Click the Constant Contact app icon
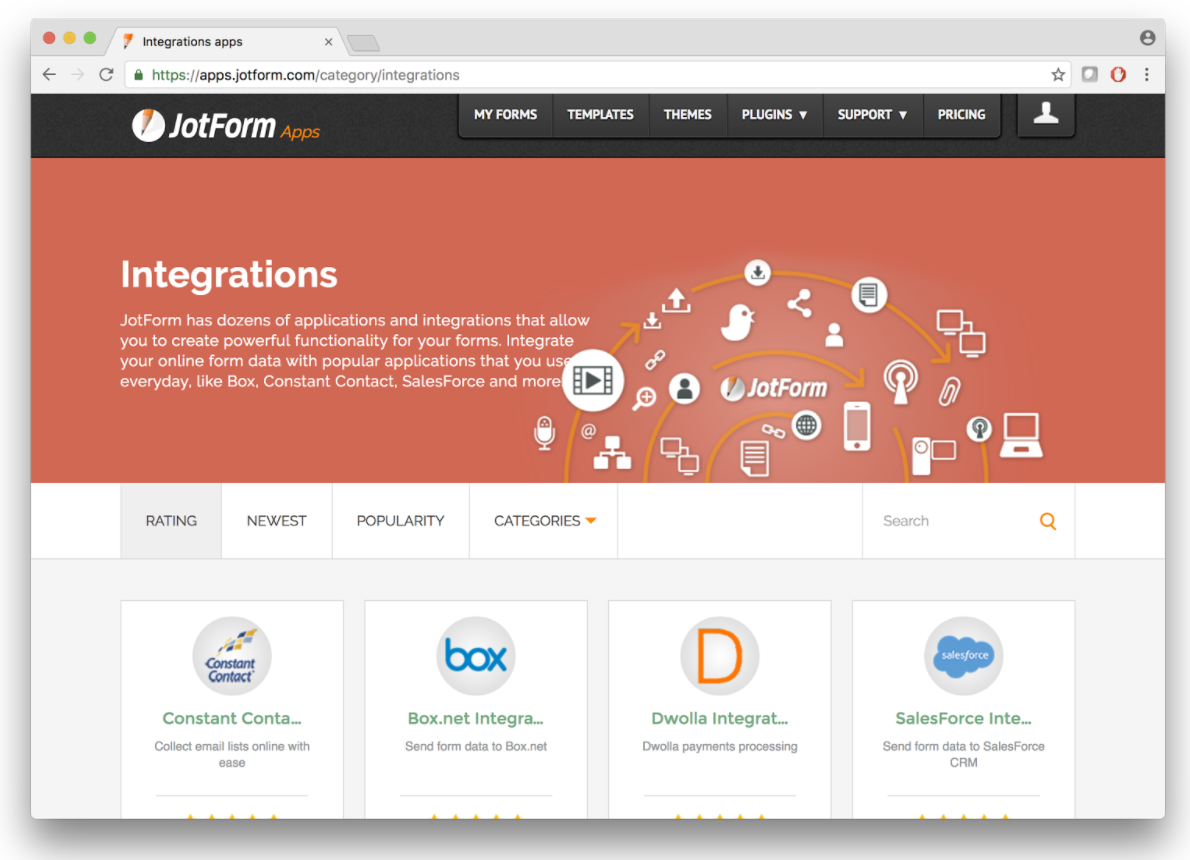 click(x=231, y=656)
